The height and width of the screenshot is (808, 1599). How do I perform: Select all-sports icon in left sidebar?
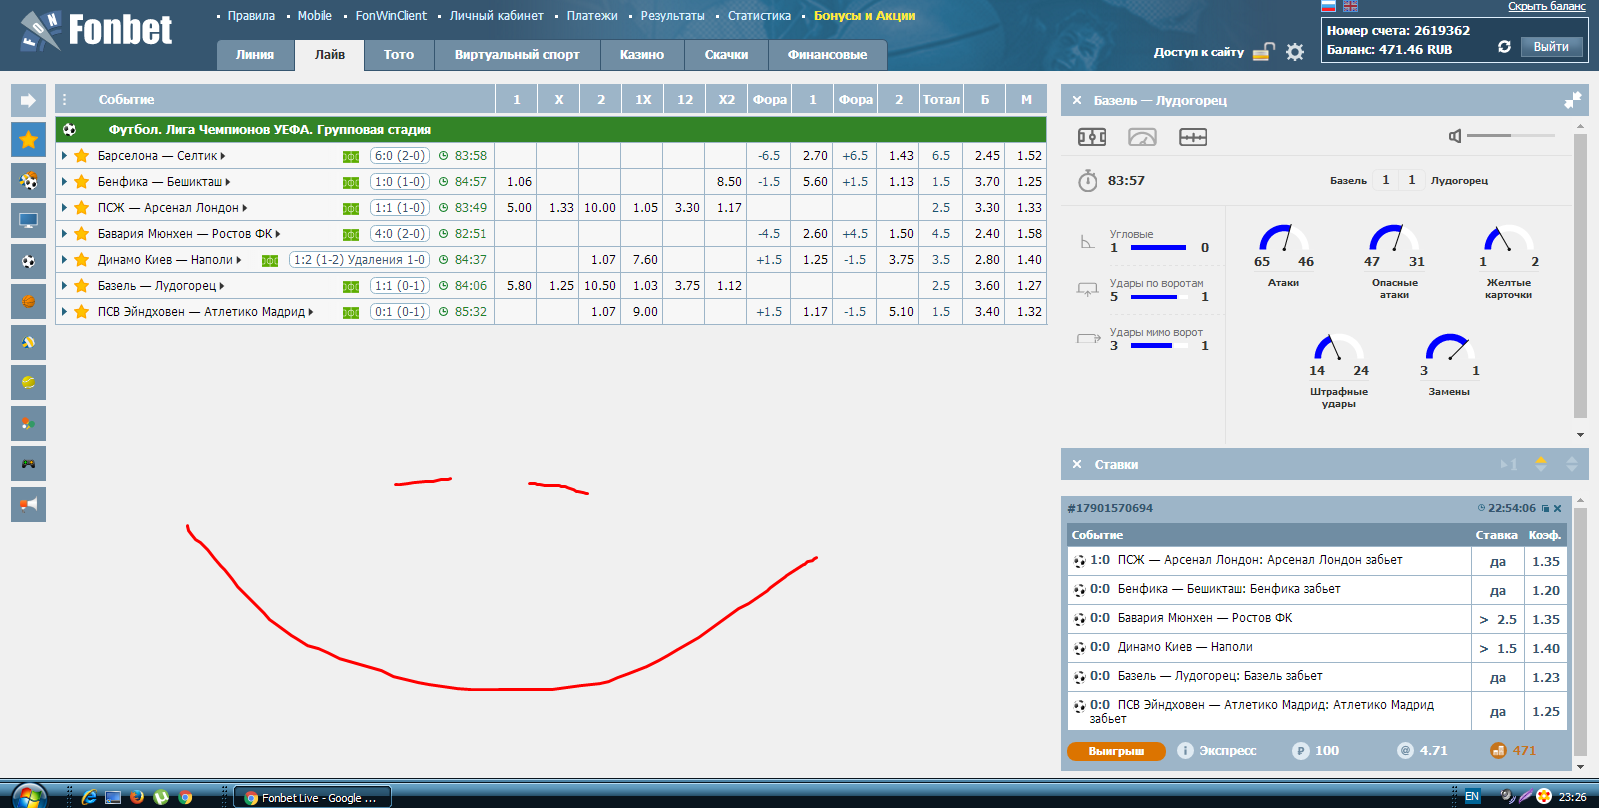[x=28, y=180]
